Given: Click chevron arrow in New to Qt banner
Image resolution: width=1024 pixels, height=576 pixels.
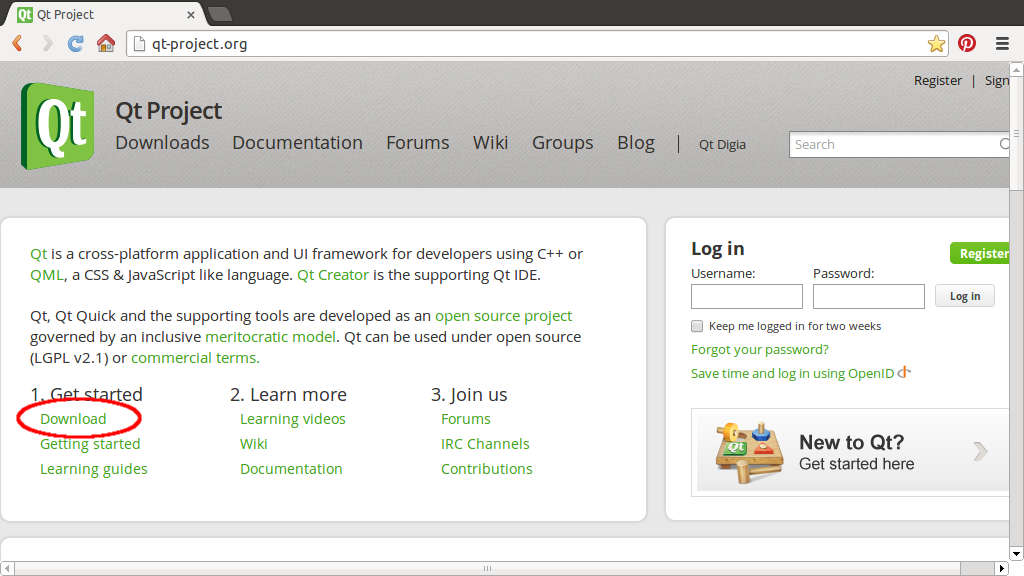Looking at the screenshot, I should click(x=980, y=451).
